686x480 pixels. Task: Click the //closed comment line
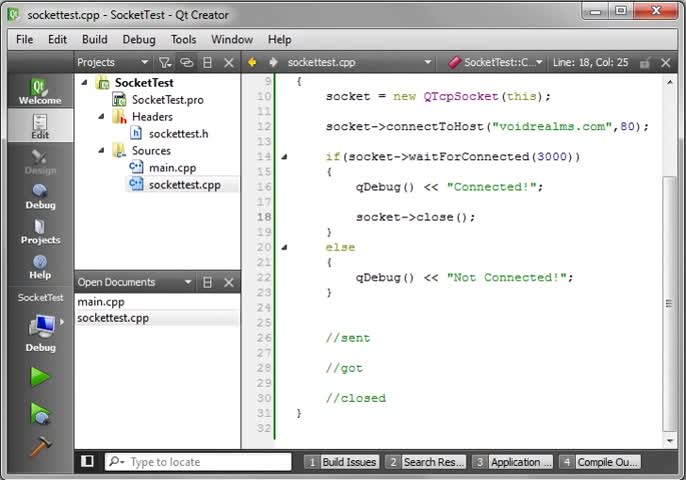tap(356, 398)
